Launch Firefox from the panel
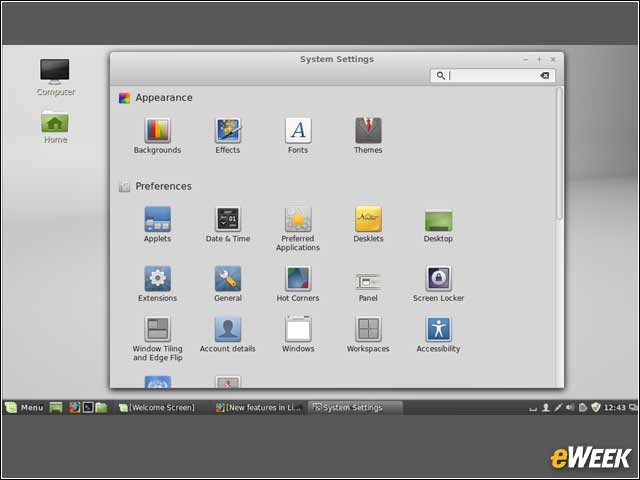The image size is (640, 480). pos(74,407)
